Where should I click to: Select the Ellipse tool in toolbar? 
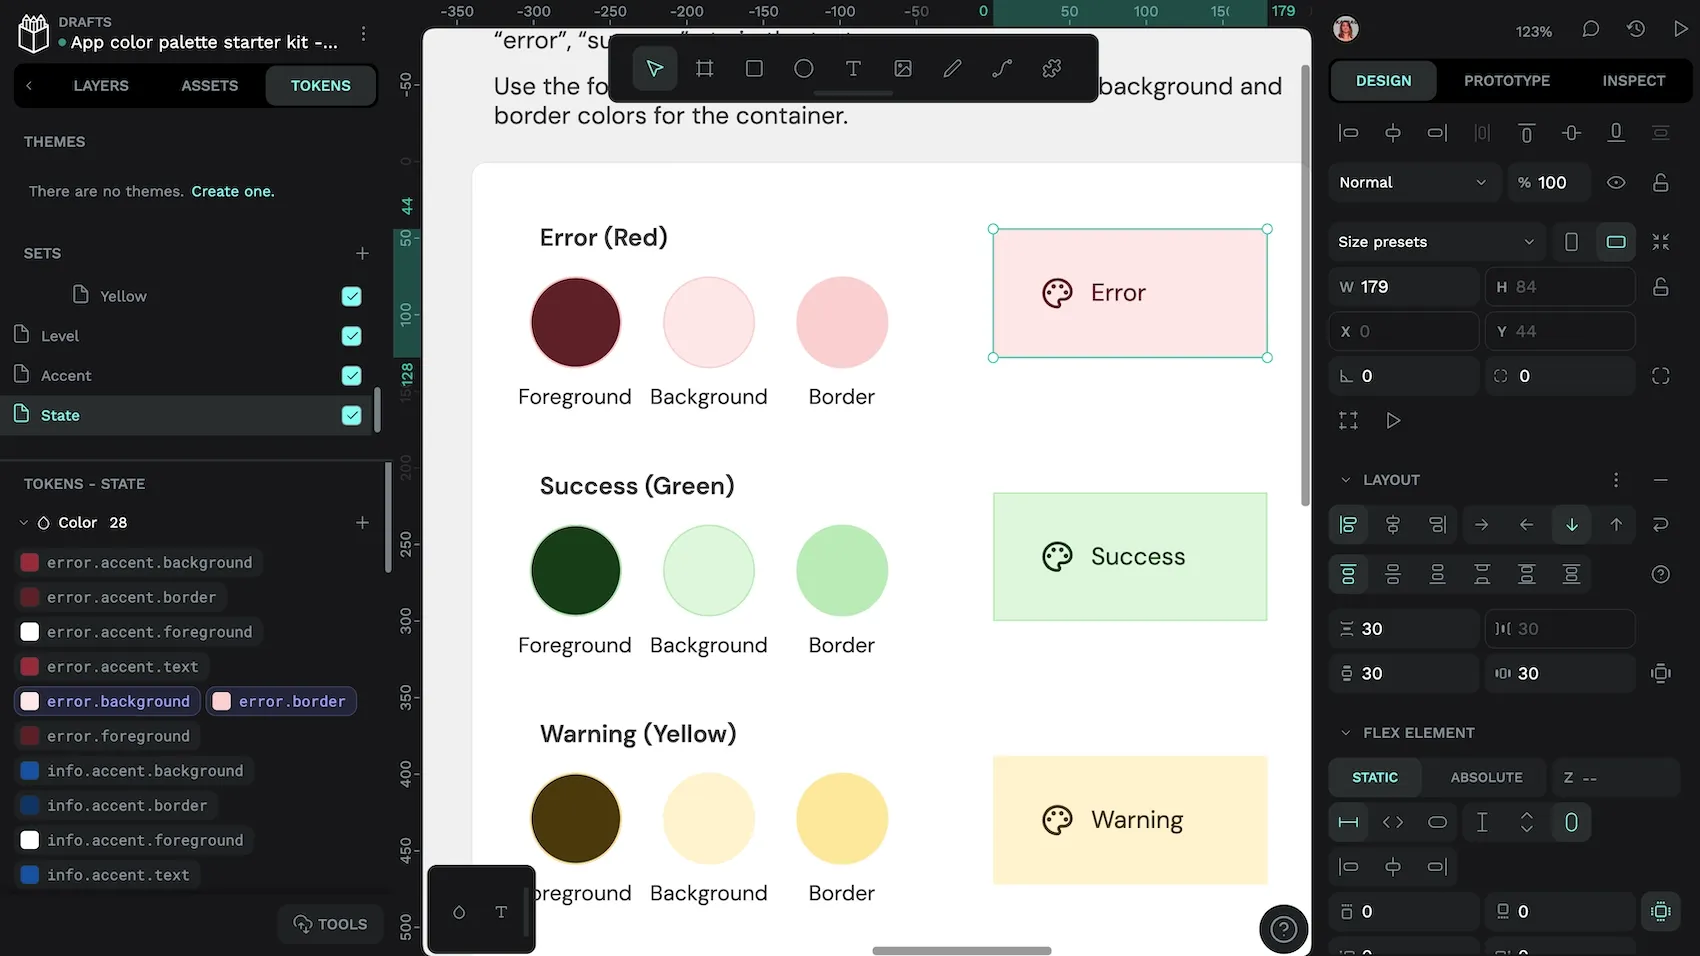[x=803, y=69]
